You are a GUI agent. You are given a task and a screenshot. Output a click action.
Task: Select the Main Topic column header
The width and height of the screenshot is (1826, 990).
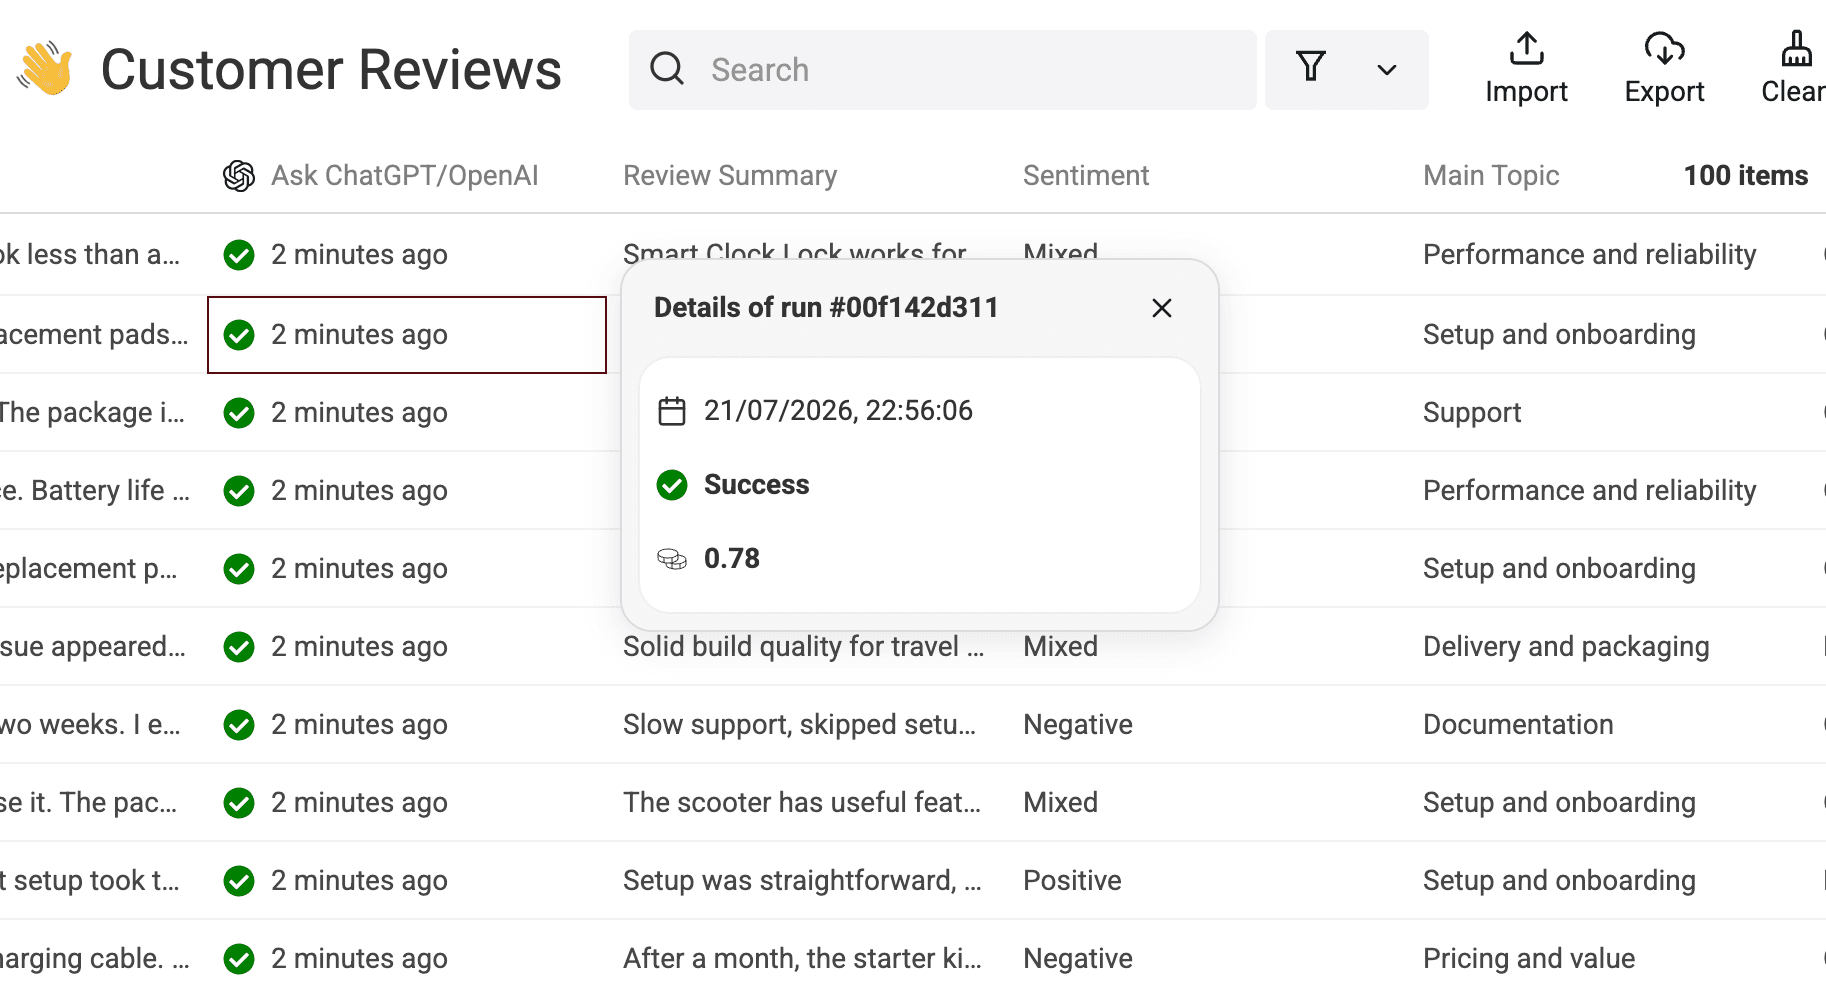(x=1491, y=176)
